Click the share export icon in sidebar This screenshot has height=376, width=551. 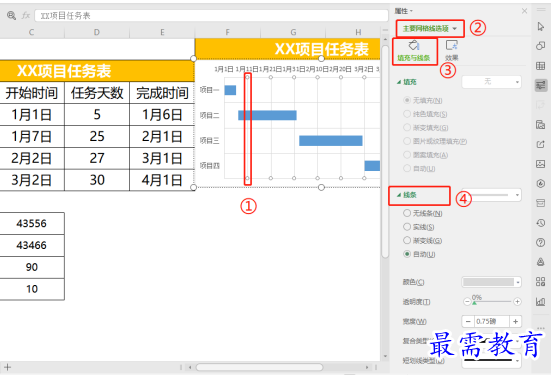pyautogui.click(x=541, y=144)
